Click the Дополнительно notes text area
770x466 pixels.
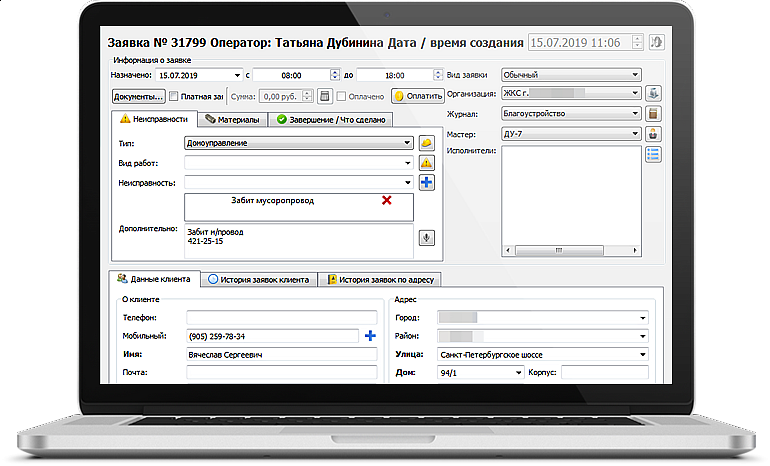click(299, 241)
